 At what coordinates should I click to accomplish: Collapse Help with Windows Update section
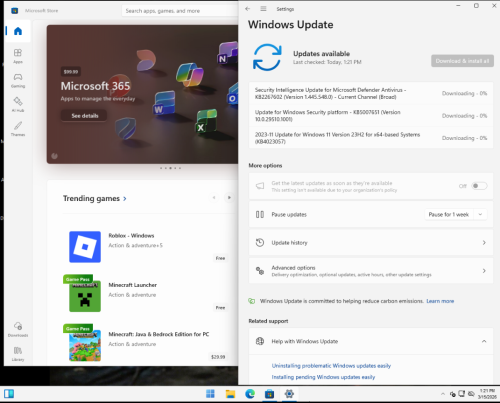click(x=484, y=341)
